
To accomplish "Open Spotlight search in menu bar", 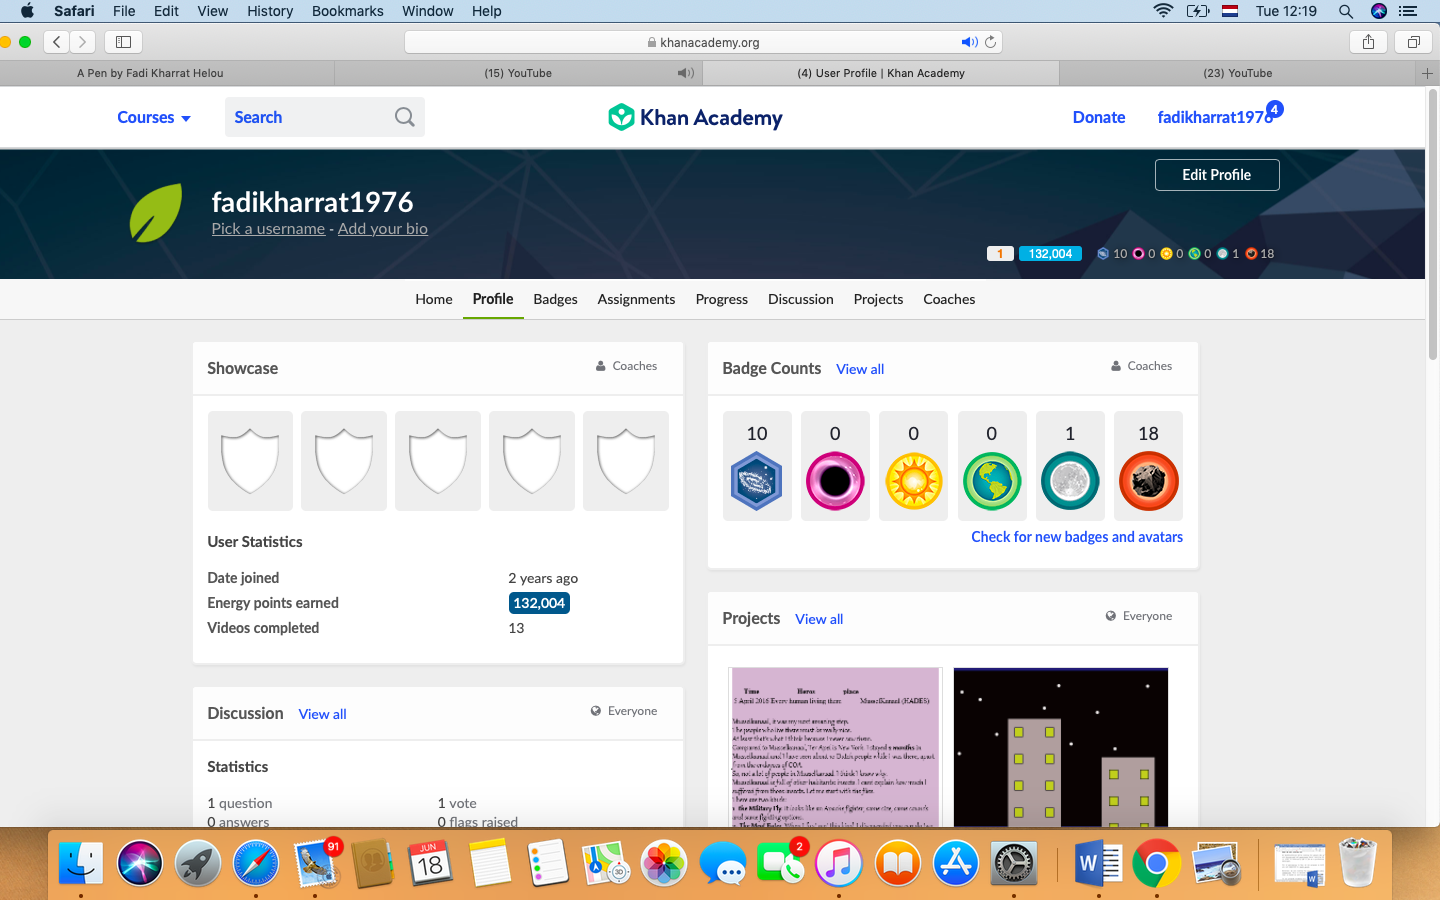I will tap(1346, 11).
